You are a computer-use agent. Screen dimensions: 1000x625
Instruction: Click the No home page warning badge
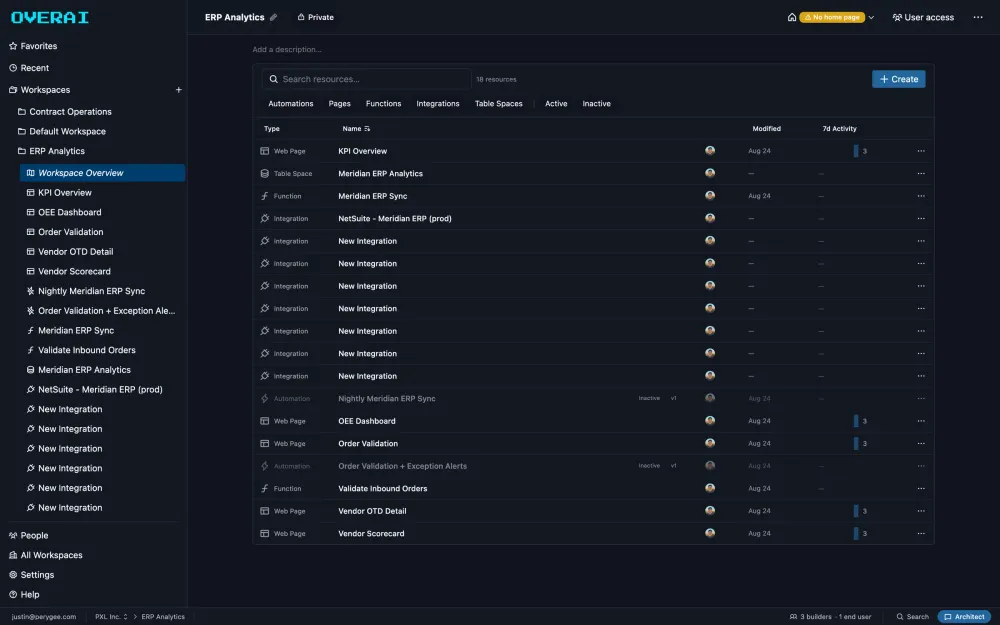tap(832, 17)
